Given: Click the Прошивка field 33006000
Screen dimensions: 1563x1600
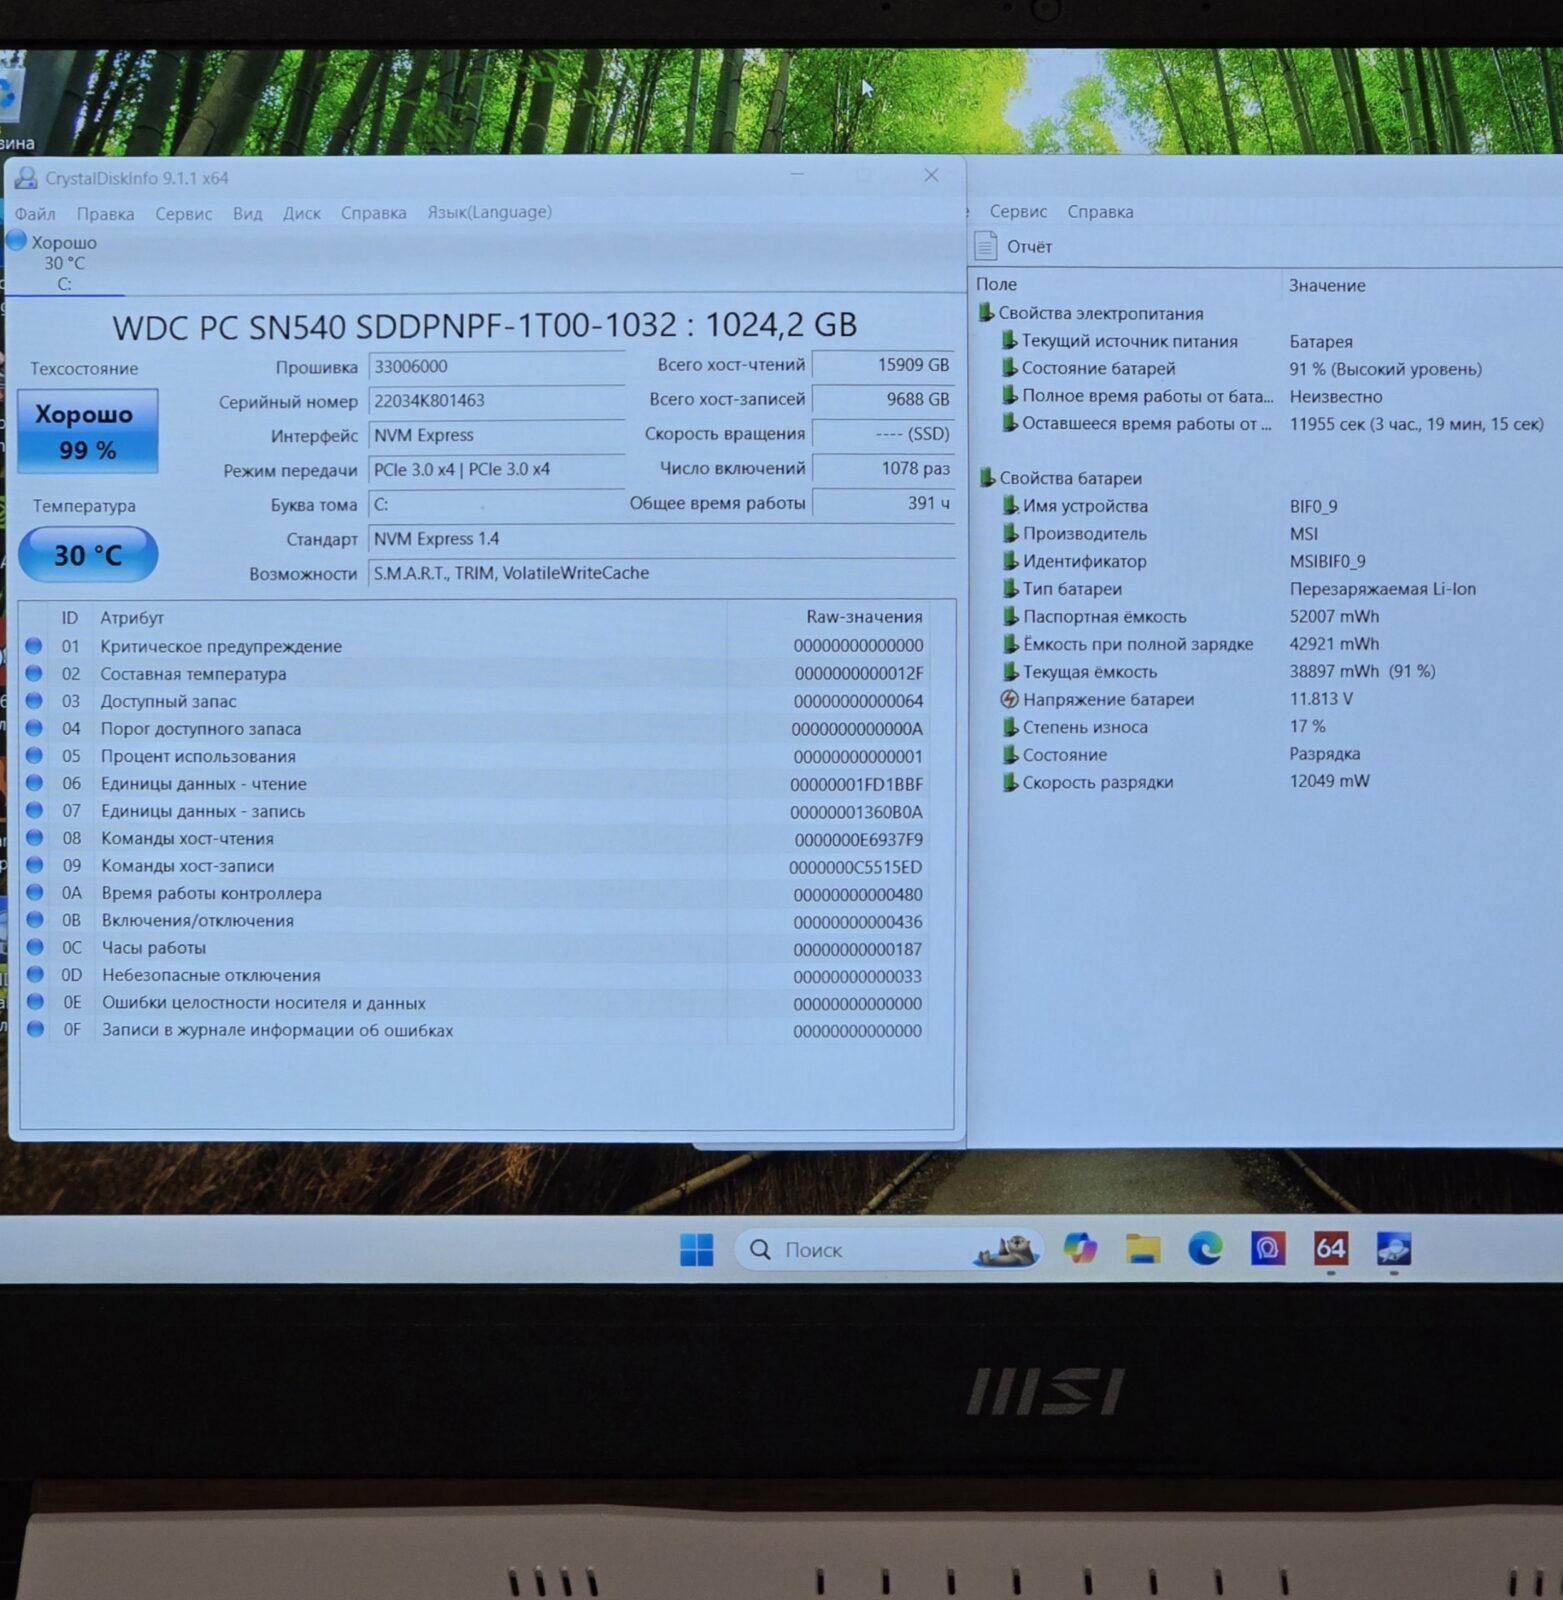Looking at the screenshot, I should [x=497, y=367].
